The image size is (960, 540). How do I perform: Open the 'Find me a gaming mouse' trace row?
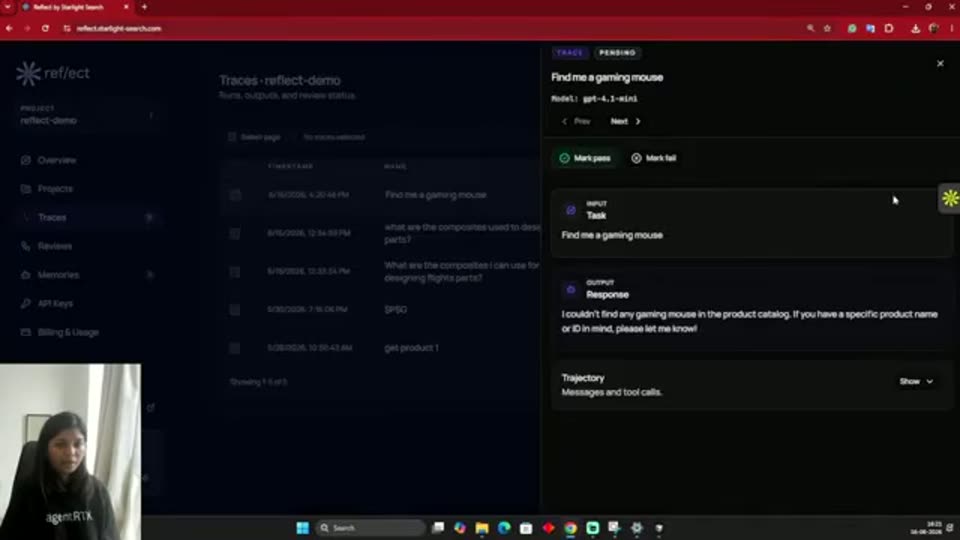click(381, 195)
